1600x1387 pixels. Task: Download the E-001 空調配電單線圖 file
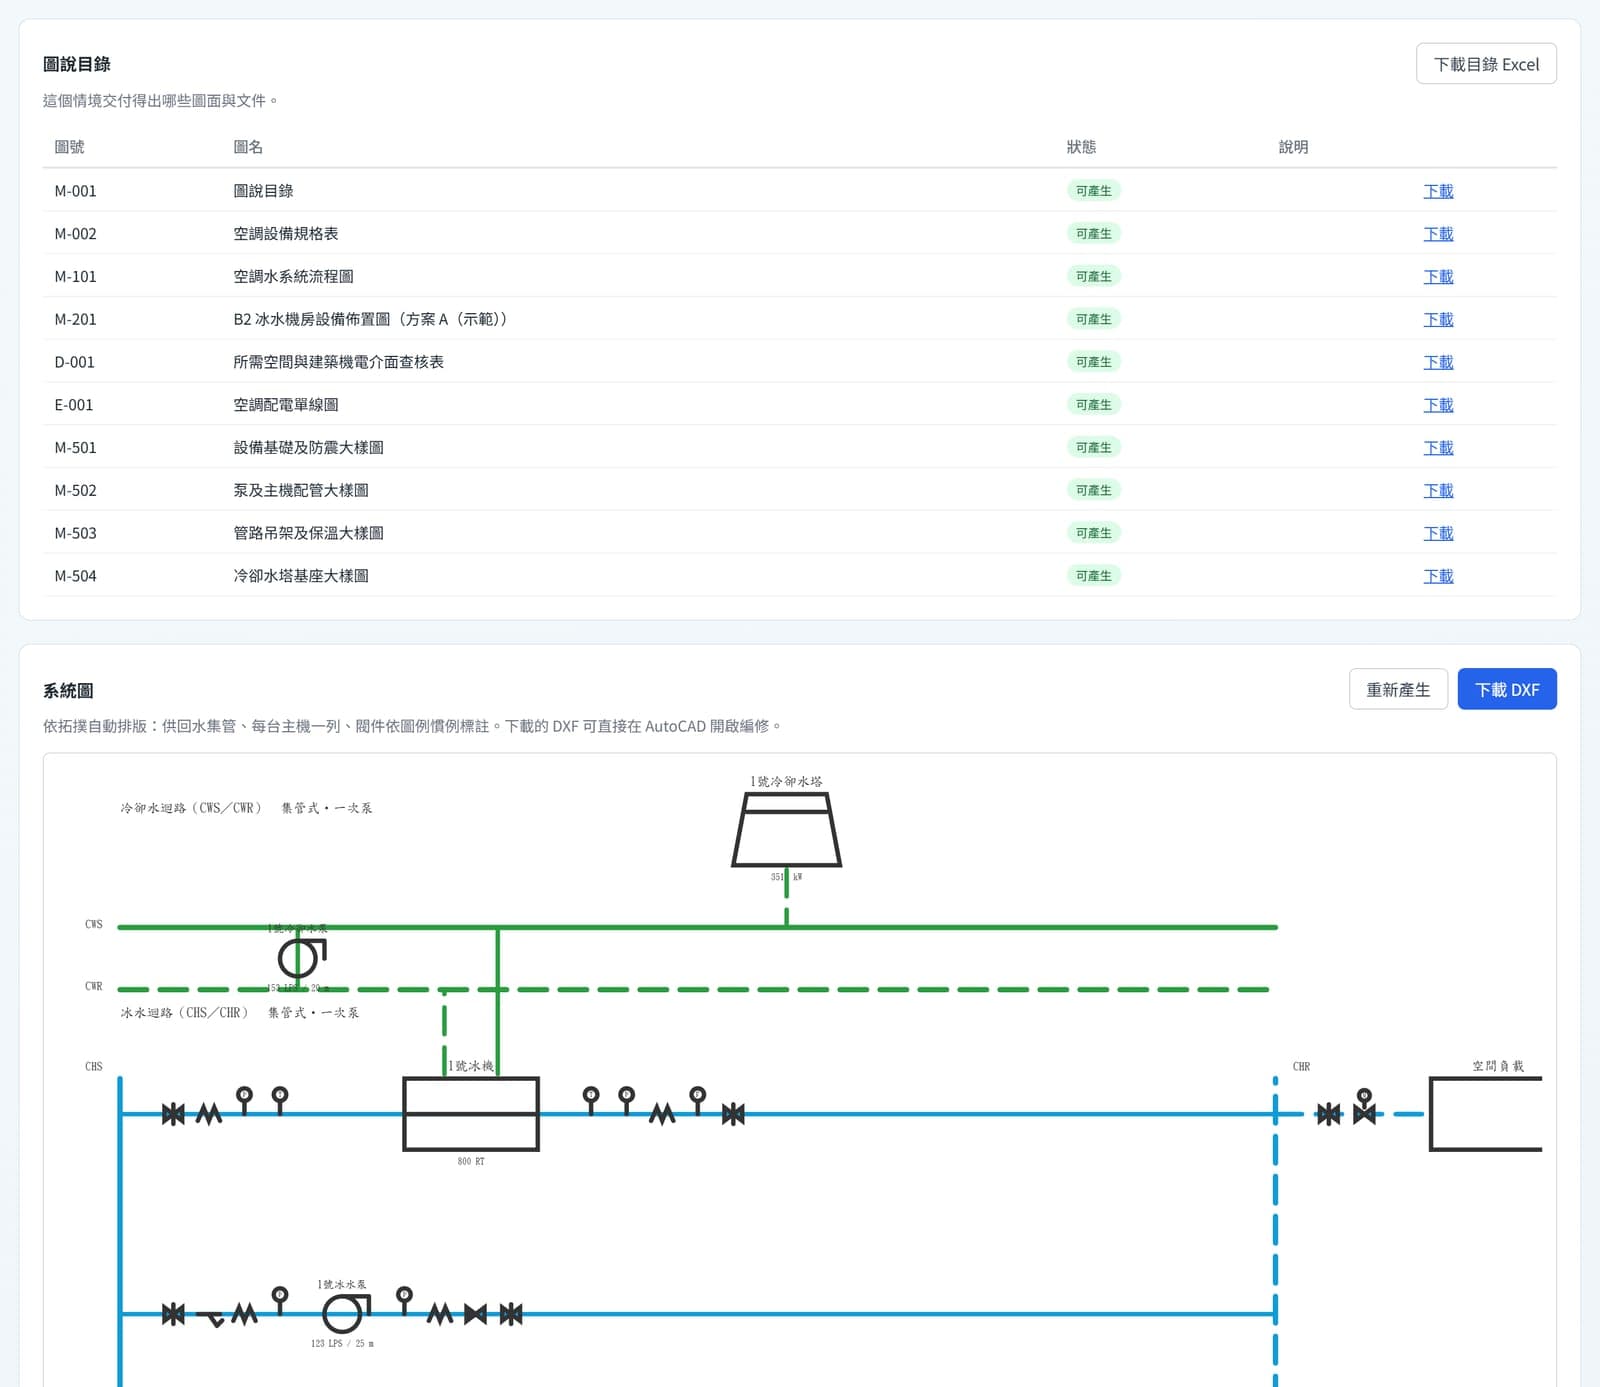[x=1438, y=405]
